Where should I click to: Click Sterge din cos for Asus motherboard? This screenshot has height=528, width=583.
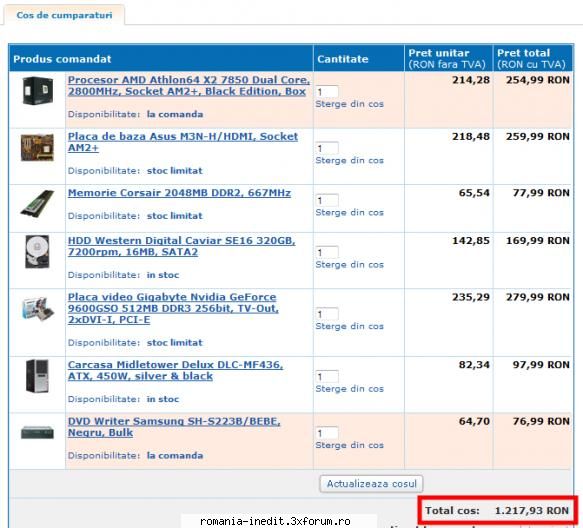(x=350, y=161)
